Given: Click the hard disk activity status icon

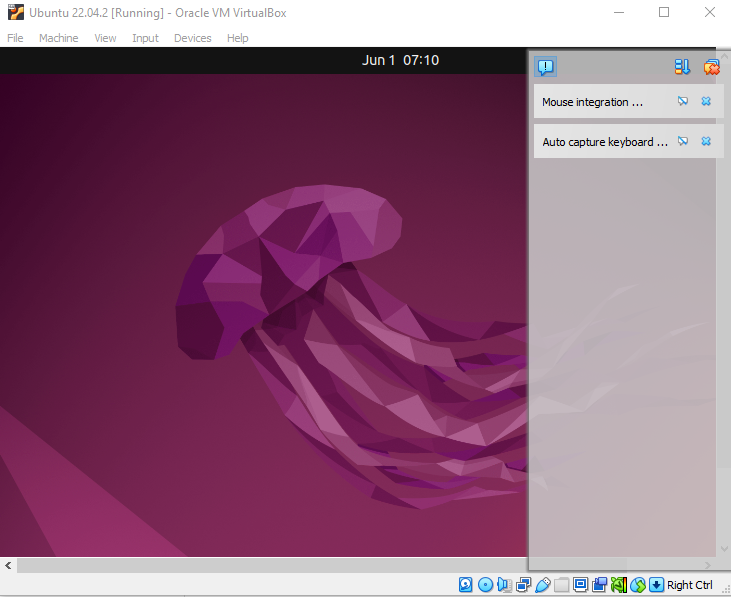Looking at the screenshot, I should pyautogui.click(x=465, y=584).
